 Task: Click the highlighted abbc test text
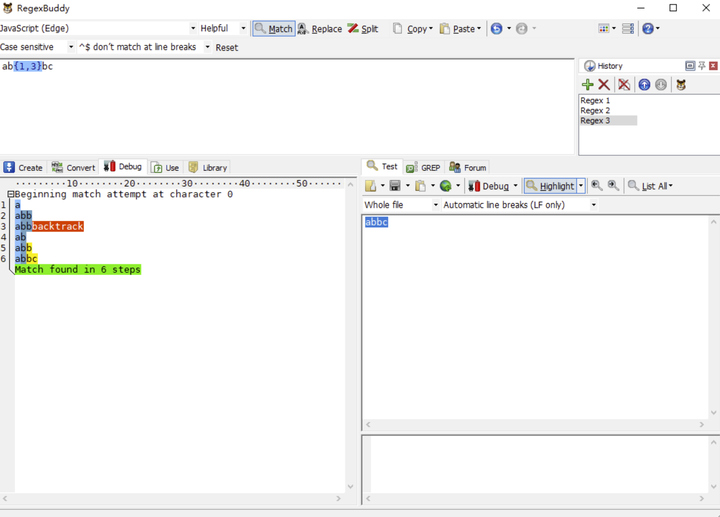point(377,222)
